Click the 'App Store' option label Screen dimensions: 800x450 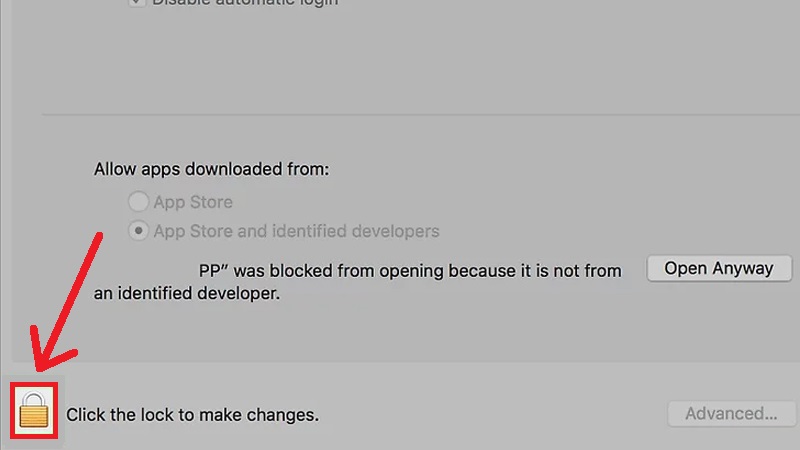(x=193, y=202)
